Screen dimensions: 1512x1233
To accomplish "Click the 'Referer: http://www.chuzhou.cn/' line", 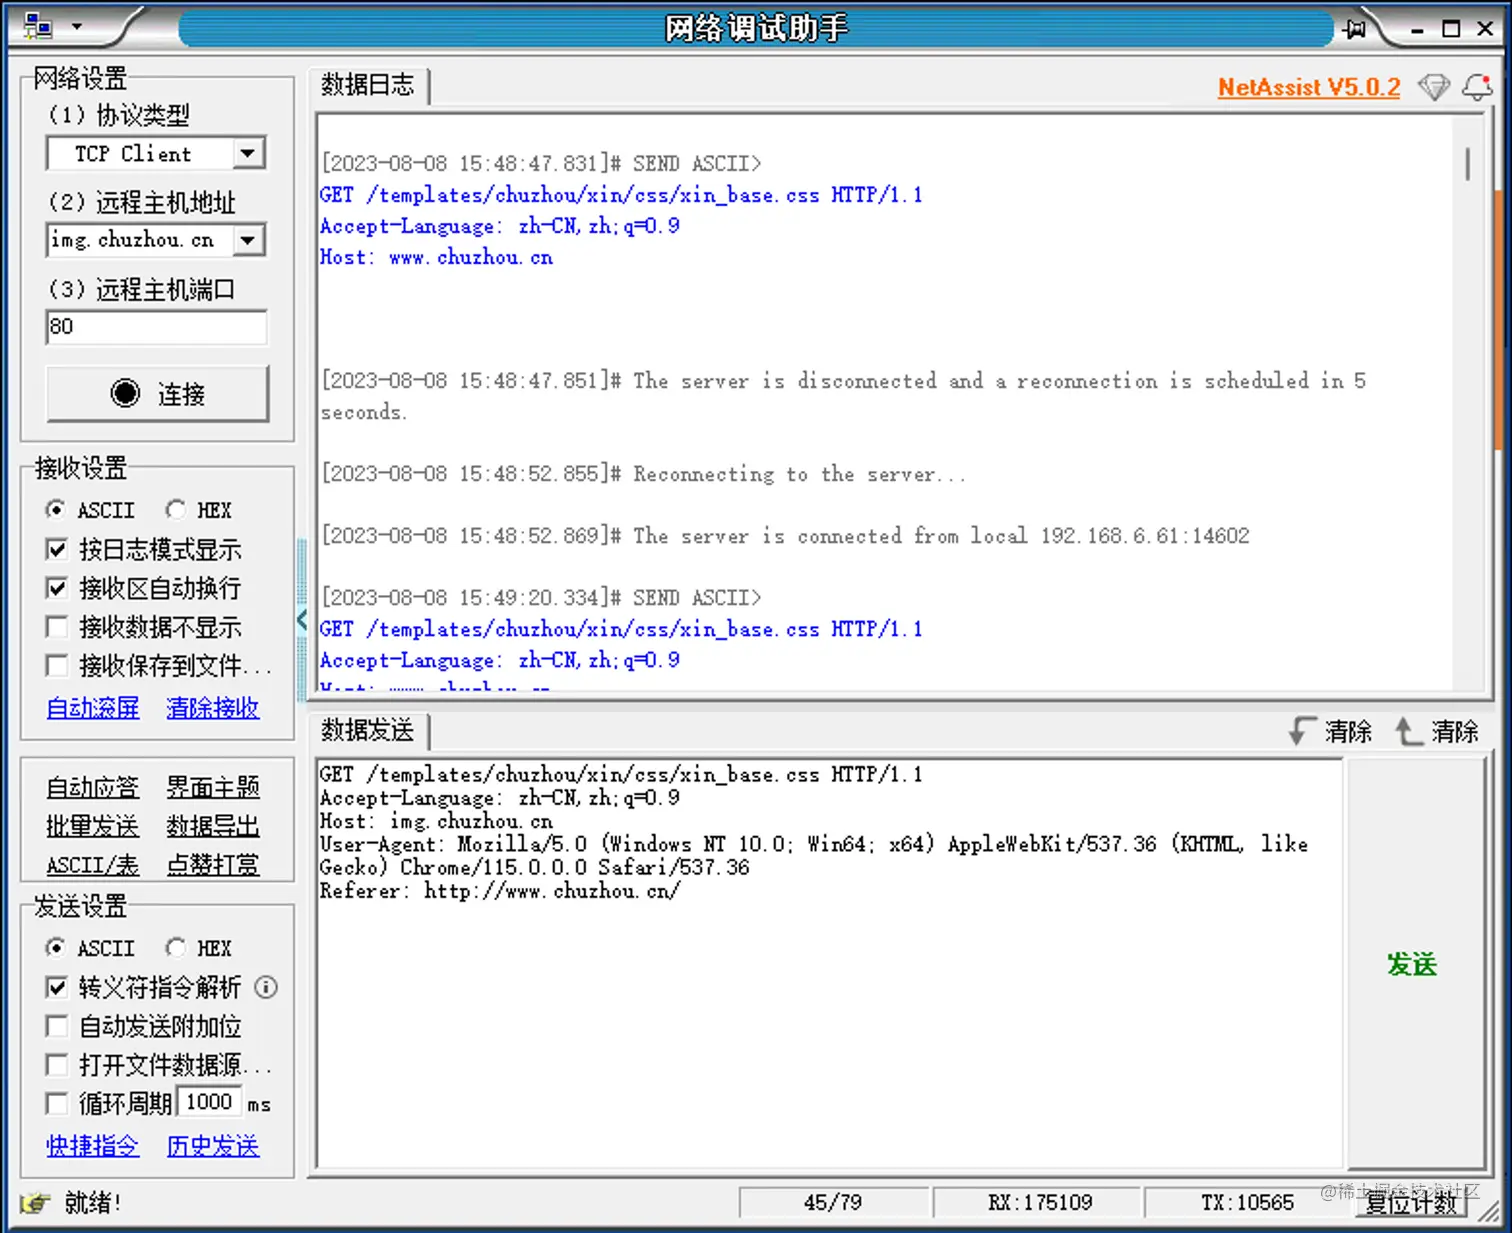I will click(x=500, y=891).
